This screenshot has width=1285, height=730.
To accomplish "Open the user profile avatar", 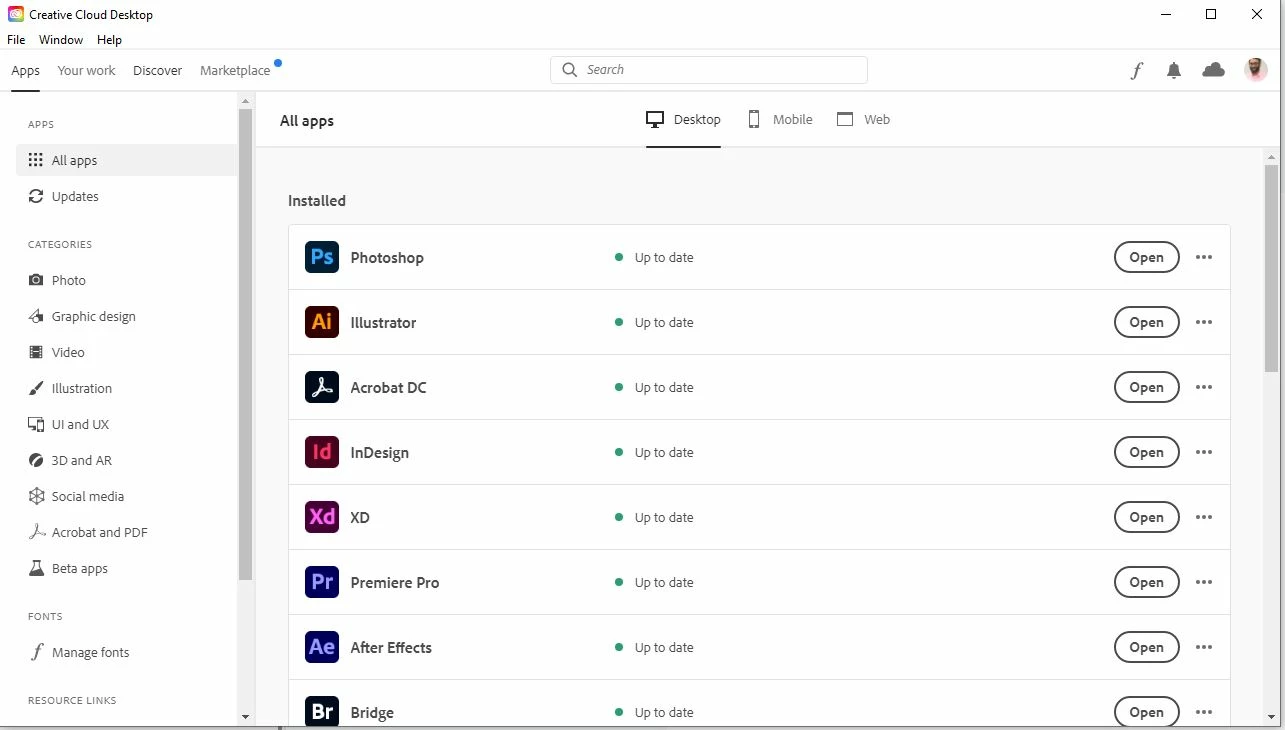I will 1256,70.
